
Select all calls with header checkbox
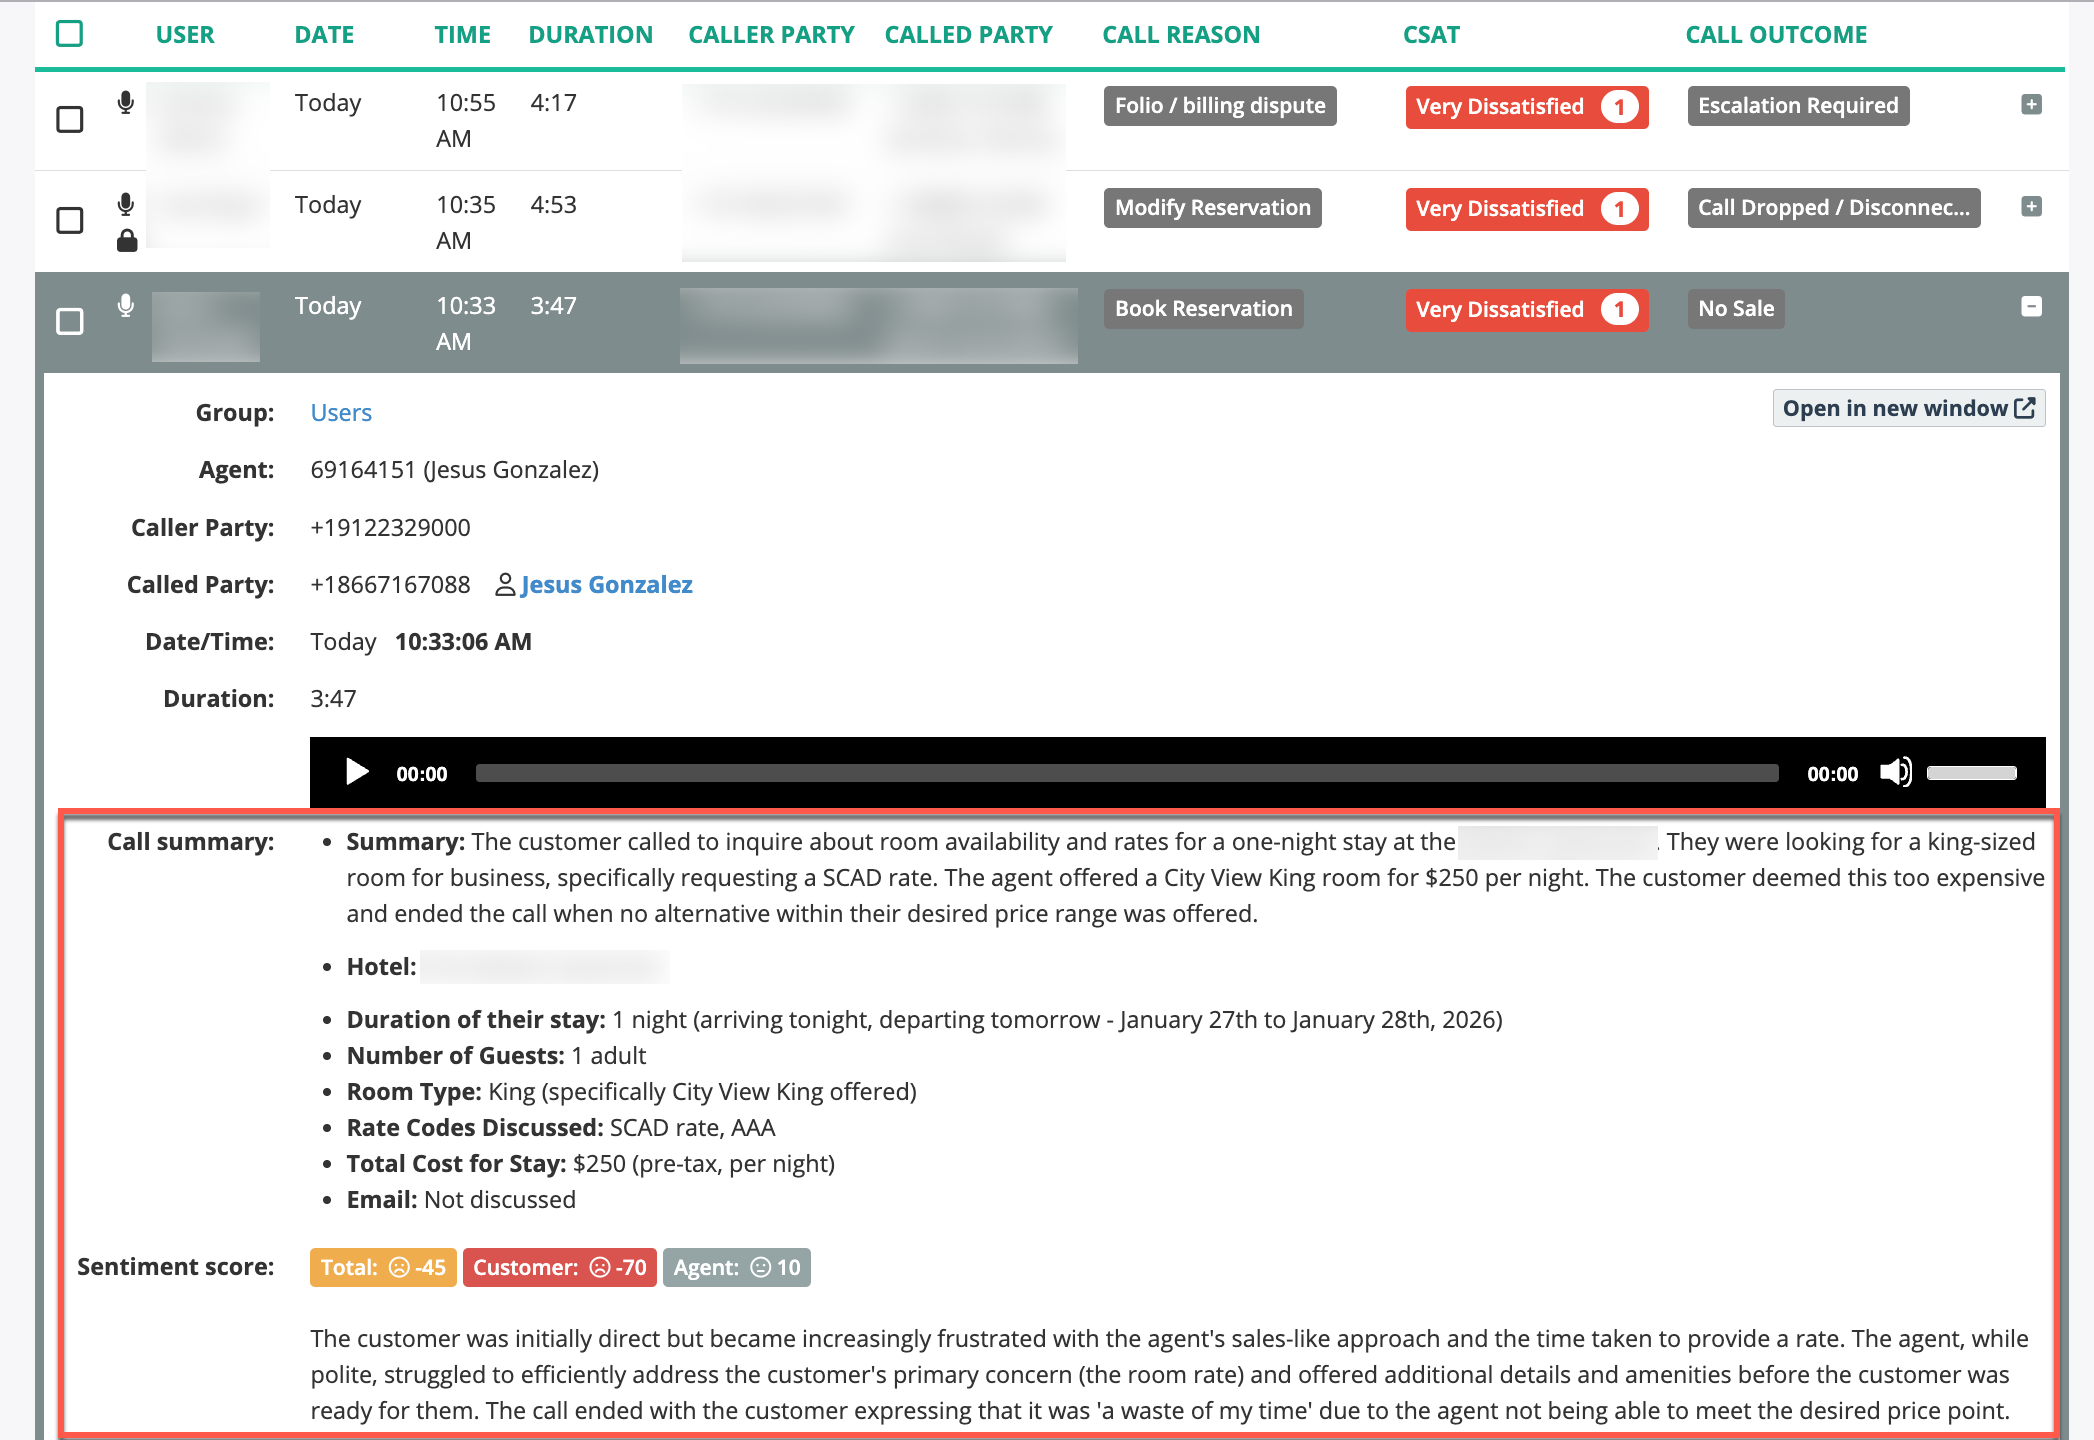(x=70, y=34)
